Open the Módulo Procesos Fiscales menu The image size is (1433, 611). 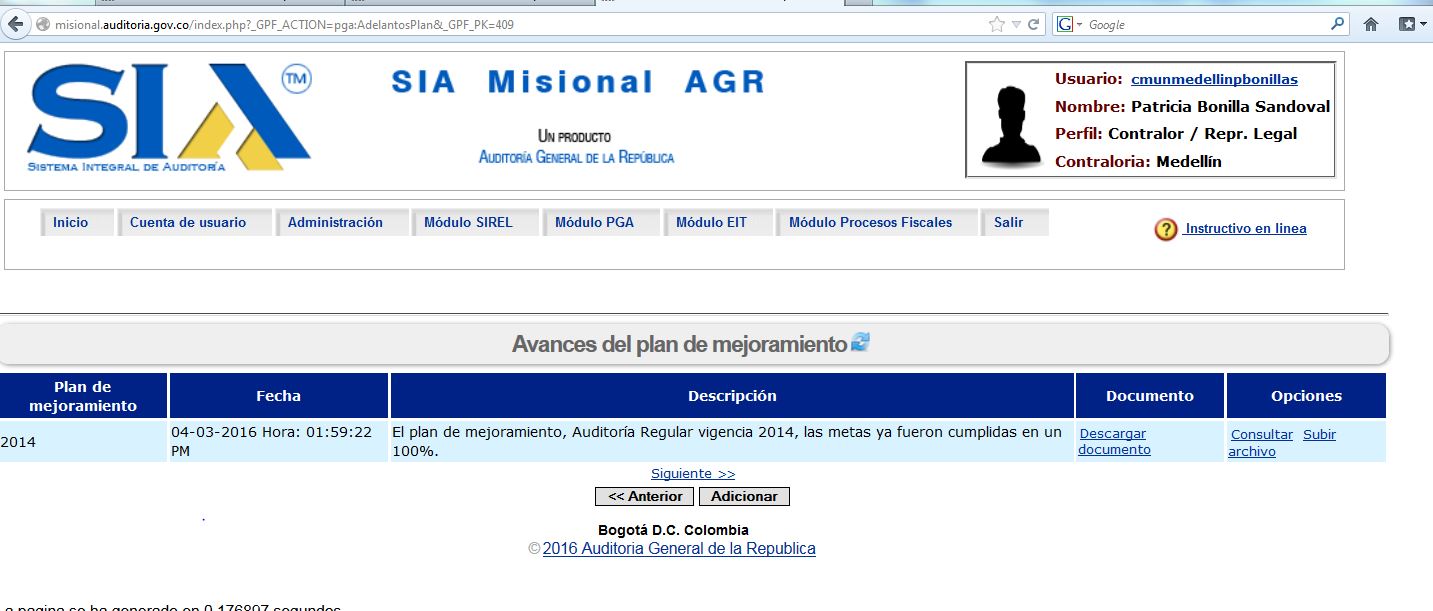870,223
